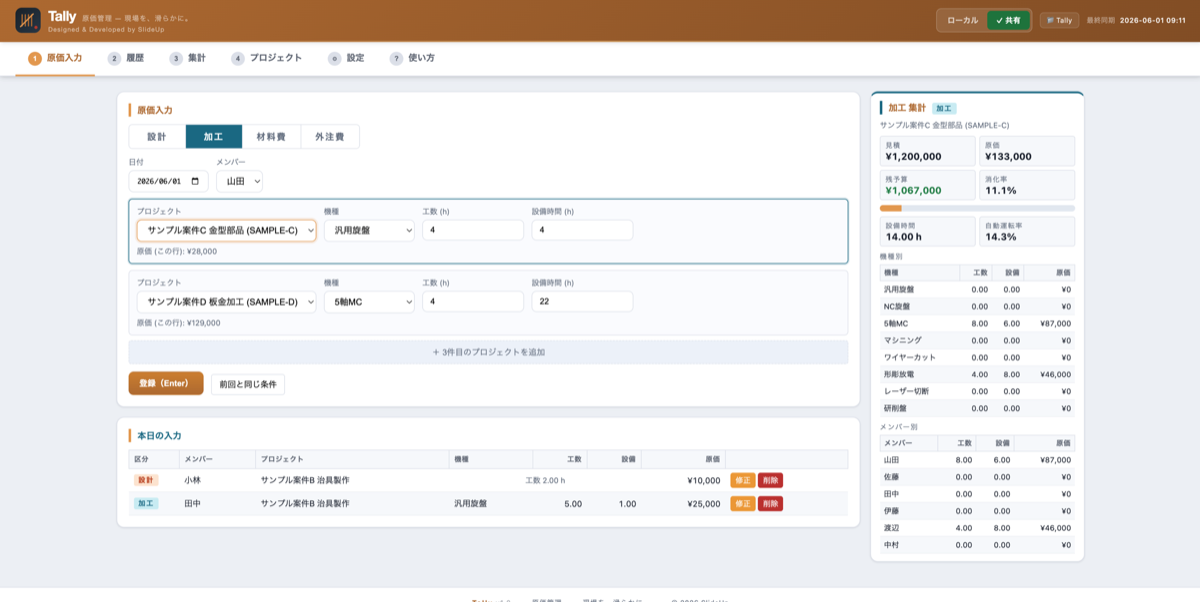Viewport: 1200px width, 602px height.
Task: Open the メンバー dropdown showing 山田
Action: tap(240, 181)
